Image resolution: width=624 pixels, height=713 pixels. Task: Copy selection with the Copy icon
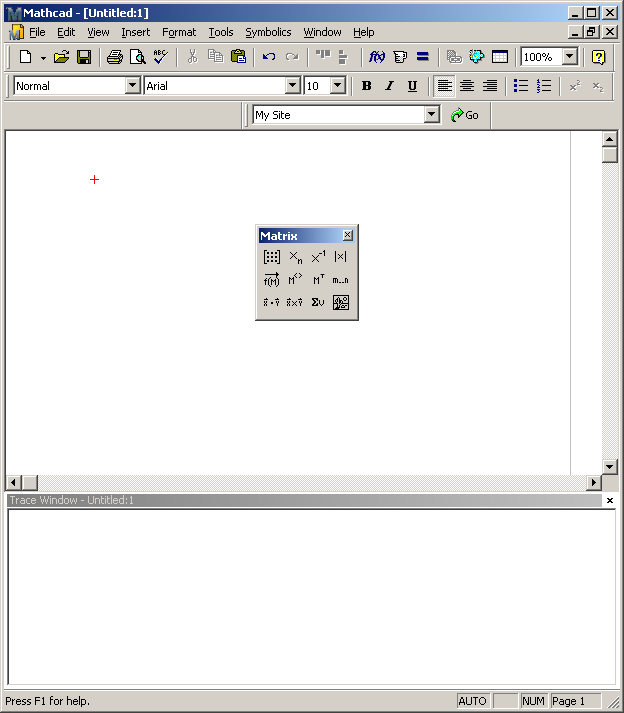(x=216, y=57)
